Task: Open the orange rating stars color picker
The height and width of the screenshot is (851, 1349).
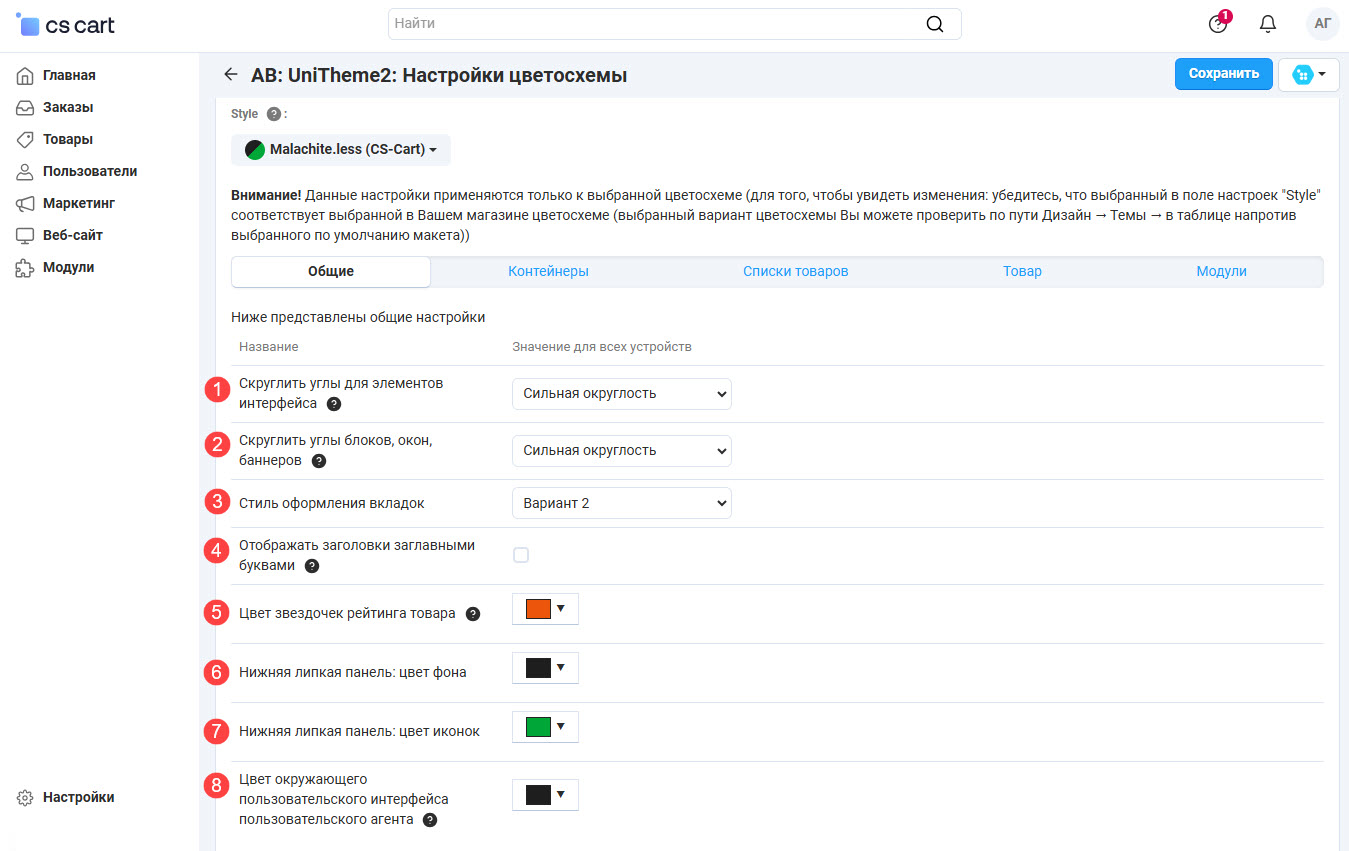Action: (x=545, y=609)
